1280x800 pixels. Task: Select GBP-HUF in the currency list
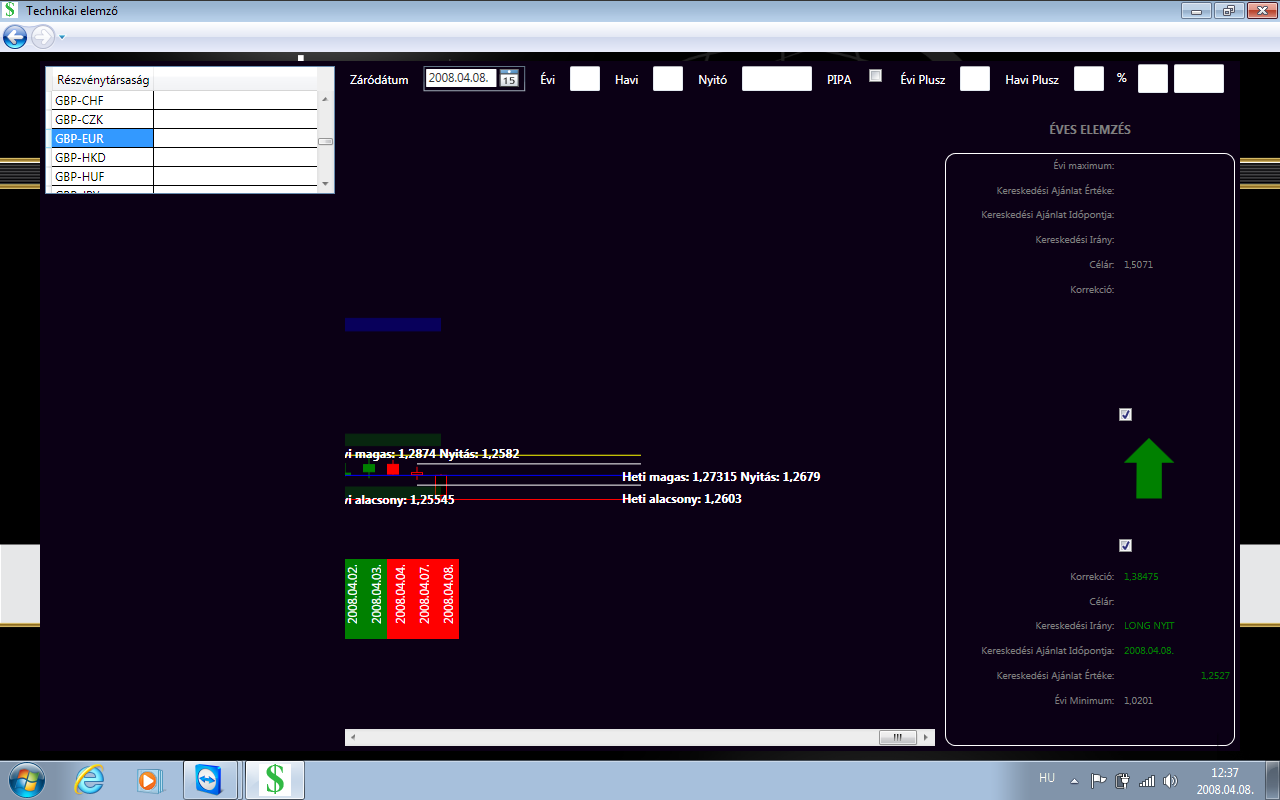point(102,177)
